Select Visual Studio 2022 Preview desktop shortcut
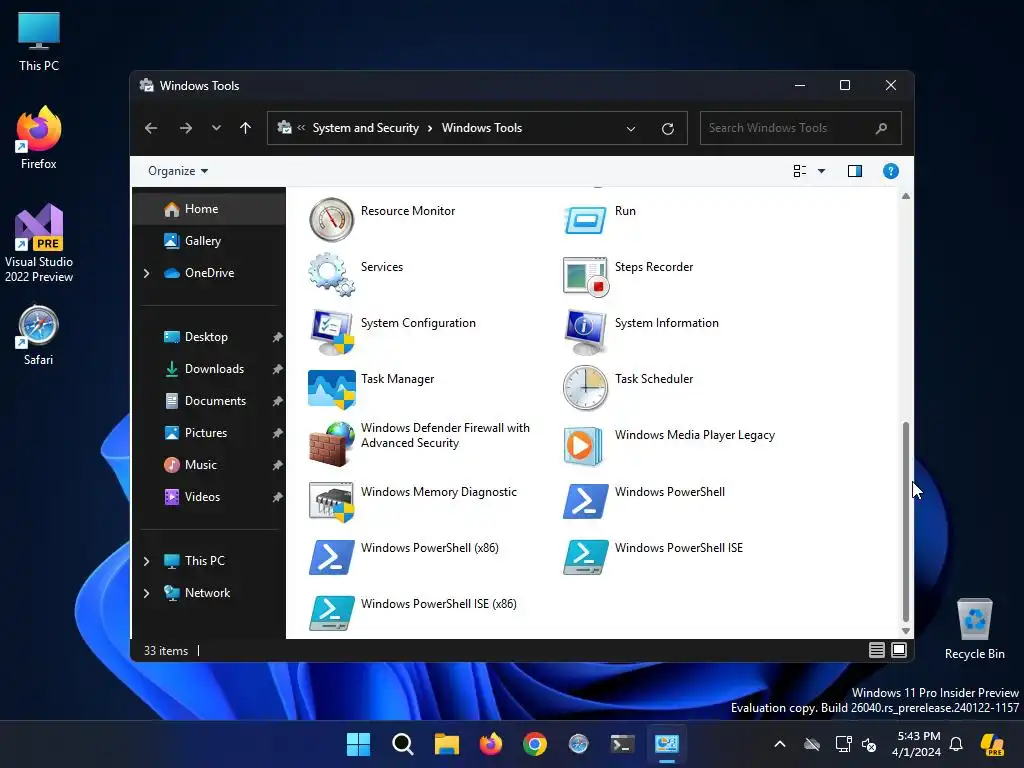Screen dimensions: 1024x768 click(39, 243)
